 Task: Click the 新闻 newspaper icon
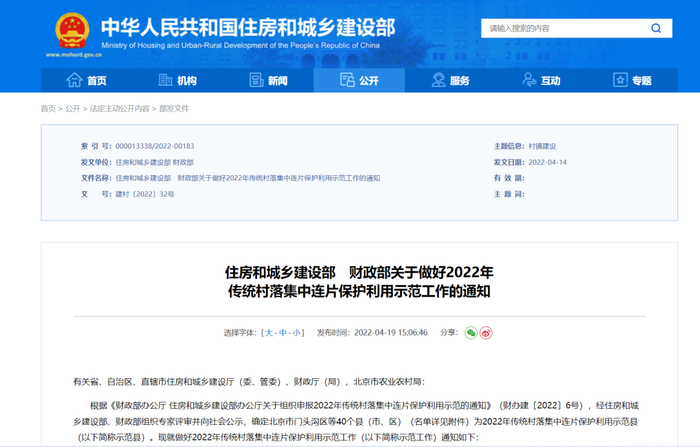[x=256, y=80]
